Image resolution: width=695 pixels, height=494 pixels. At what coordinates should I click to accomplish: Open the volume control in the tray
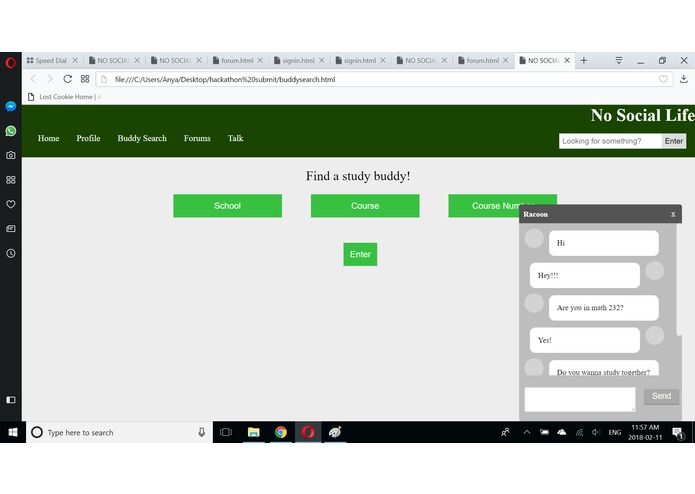pyautogui.click(x=596, y=432)
